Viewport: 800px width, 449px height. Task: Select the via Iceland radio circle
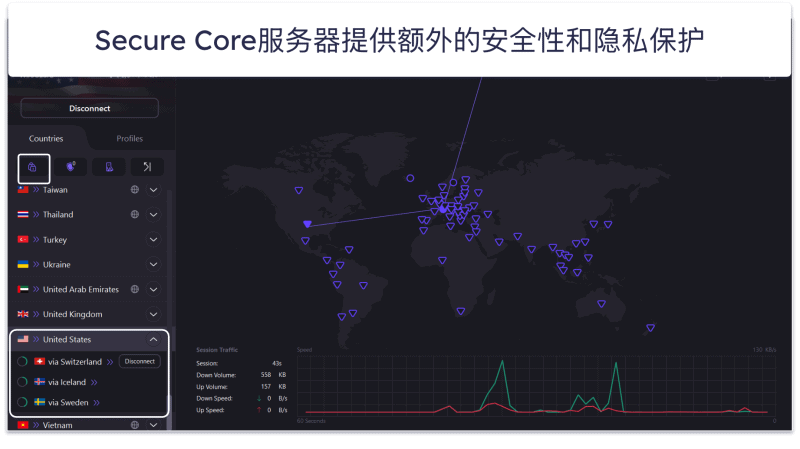click(22, 382)
